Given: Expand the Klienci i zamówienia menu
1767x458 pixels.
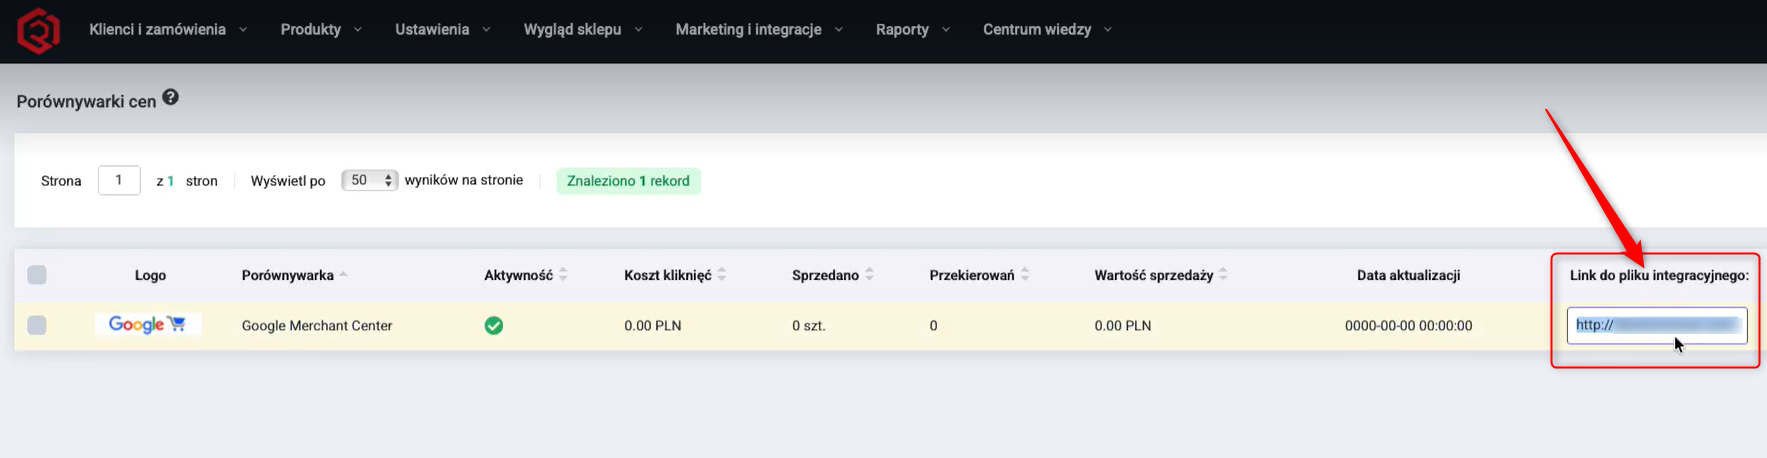Looking at the screenshot, I should pos(167,30).
